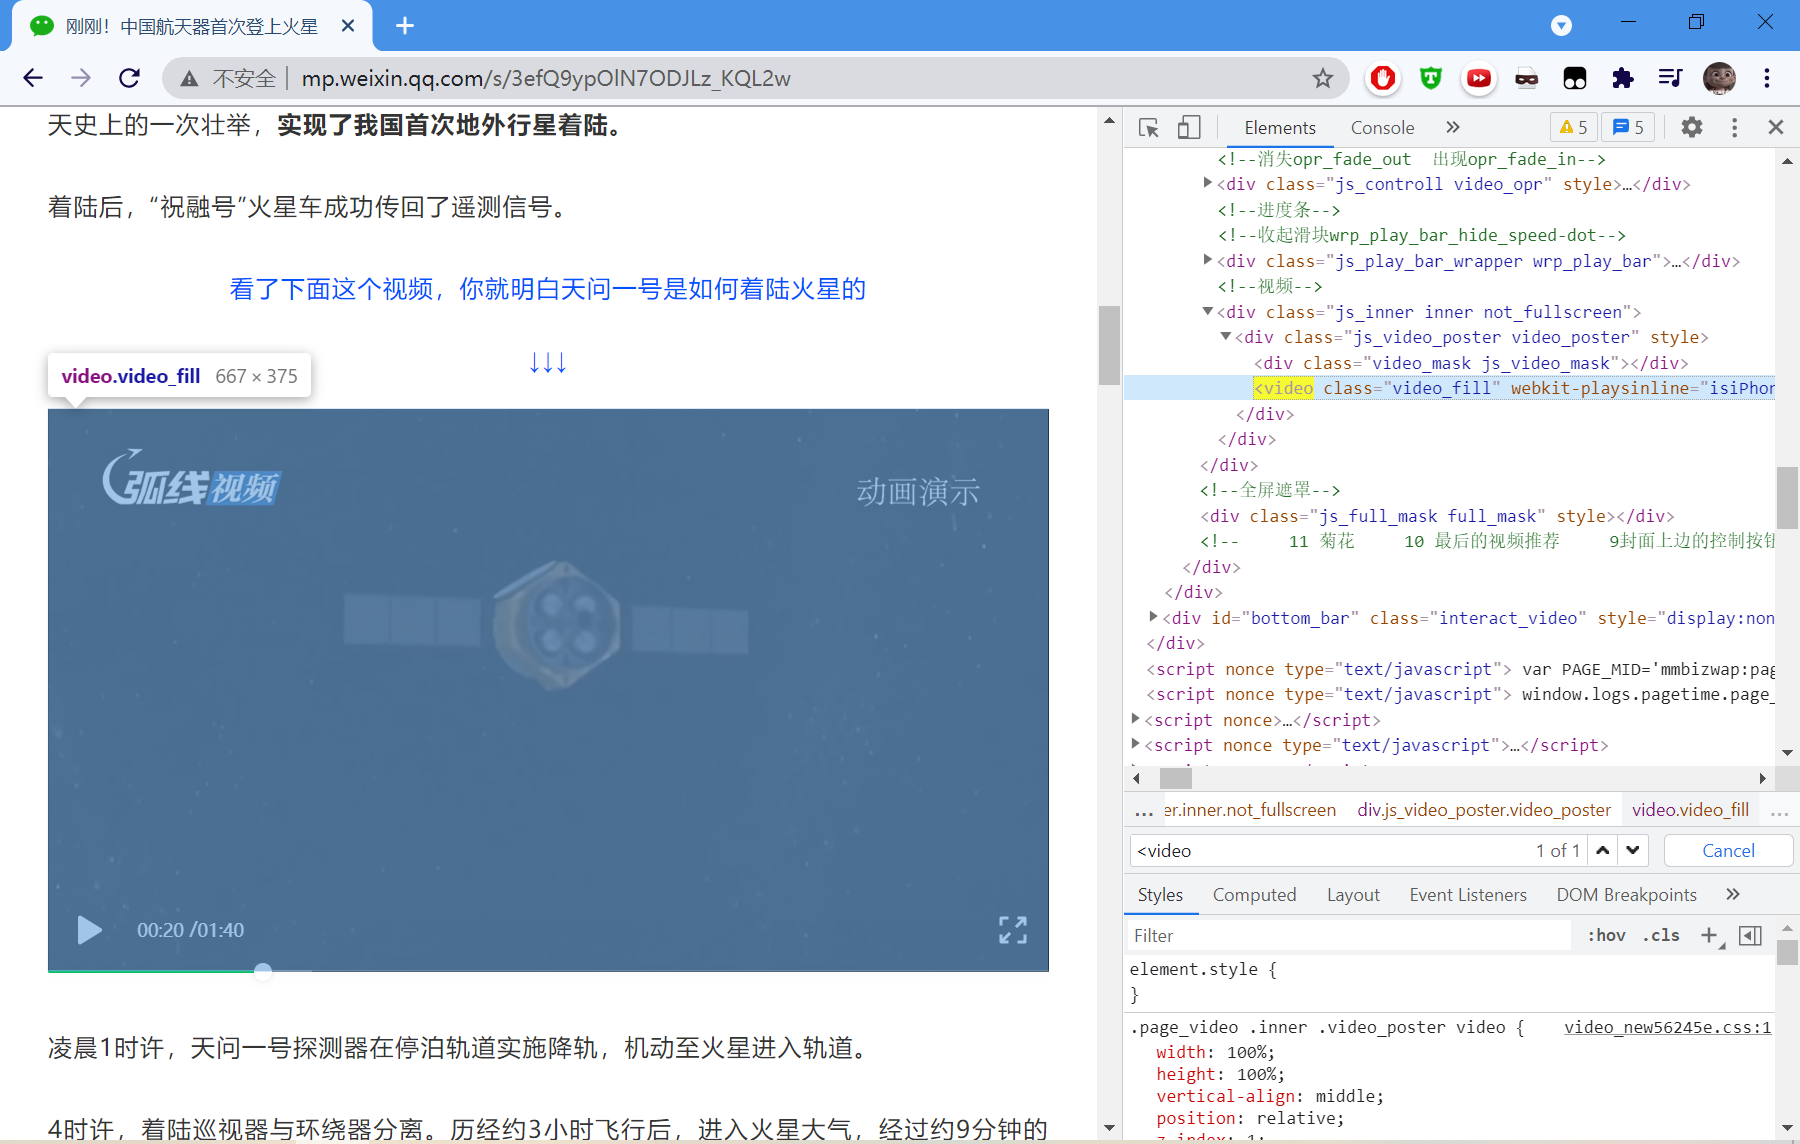The image size is (1800, 1144).
Task: Toggle the device toolbar
Action: (x=1188, y=127)
